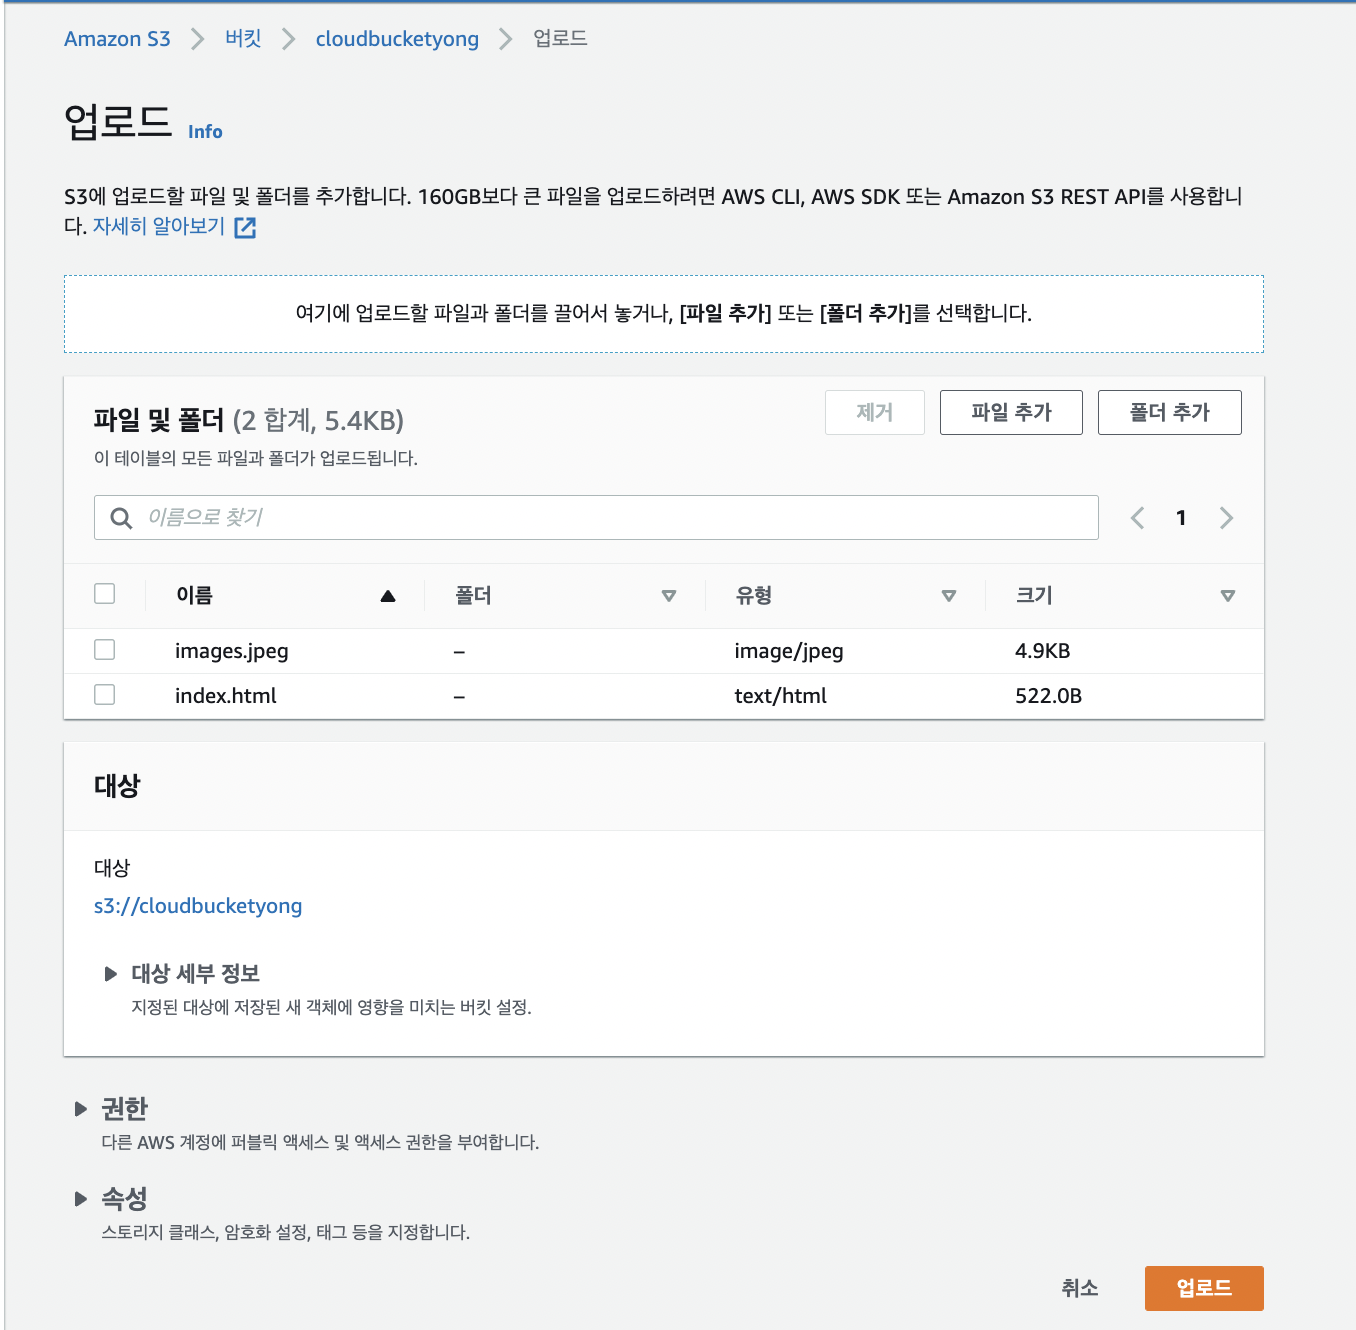
Task: Expand the 권한 section
Action: click(x=81, y=1109)
